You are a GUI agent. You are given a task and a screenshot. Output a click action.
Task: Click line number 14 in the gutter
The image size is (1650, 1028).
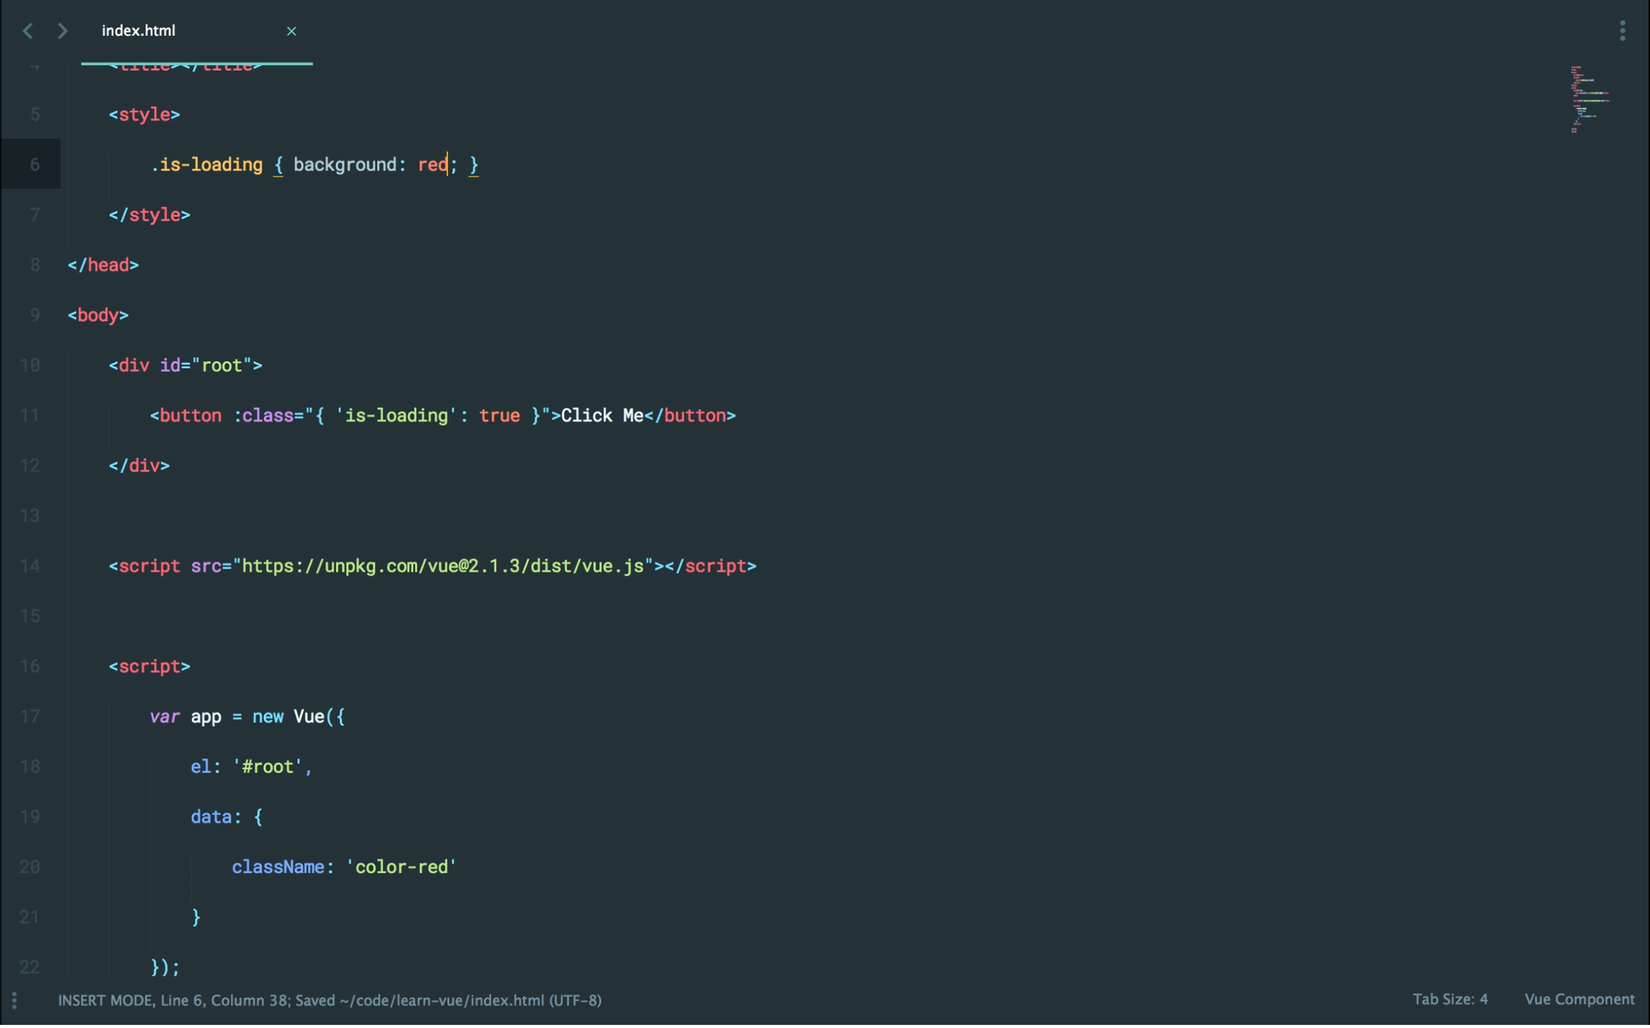tap(30, 566)
